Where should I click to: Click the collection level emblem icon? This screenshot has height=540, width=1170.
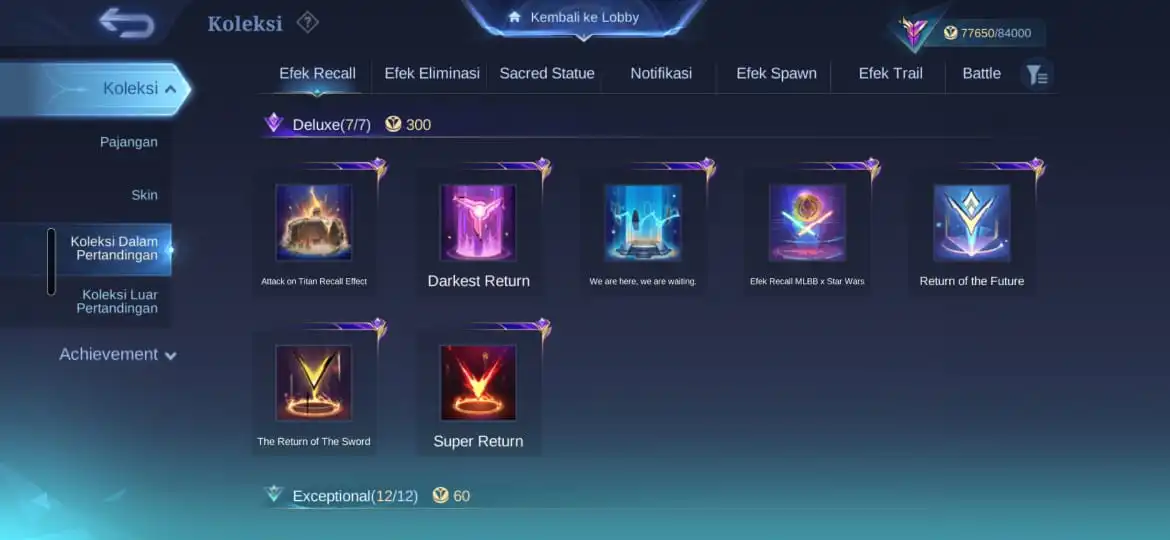click(913, 33)
